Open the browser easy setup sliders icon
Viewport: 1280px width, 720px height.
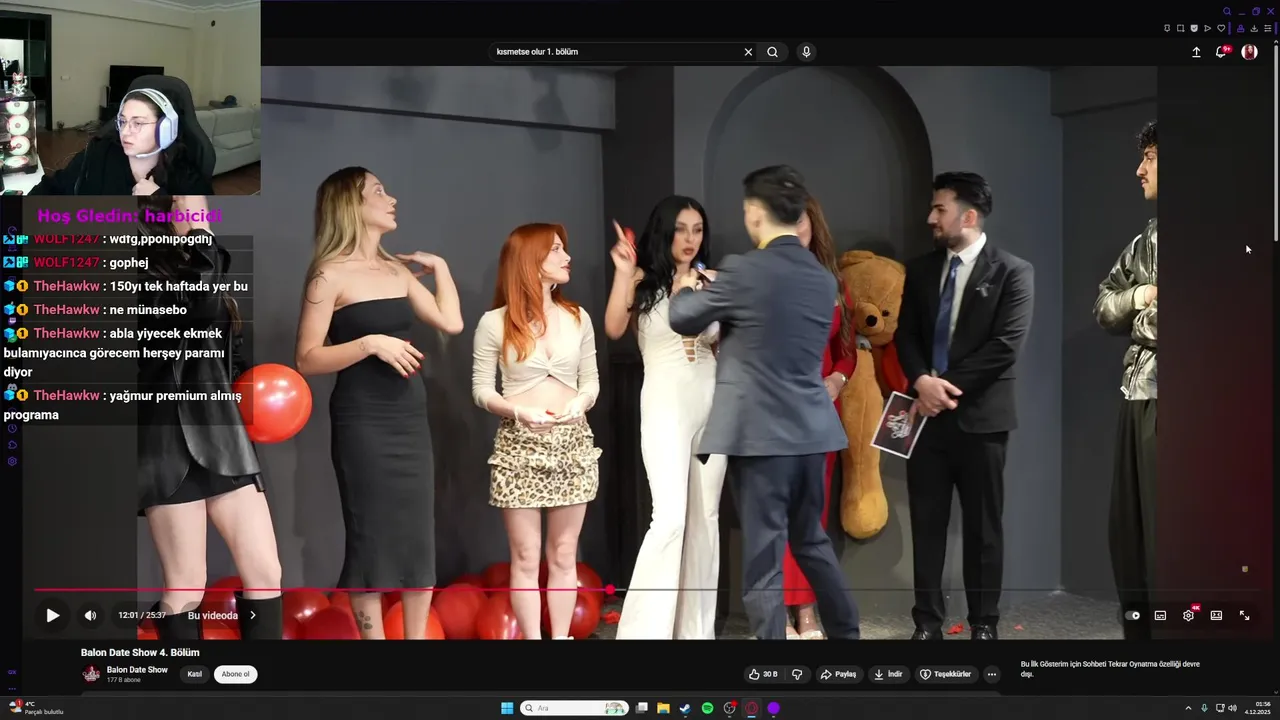(x=1267, y=28)
